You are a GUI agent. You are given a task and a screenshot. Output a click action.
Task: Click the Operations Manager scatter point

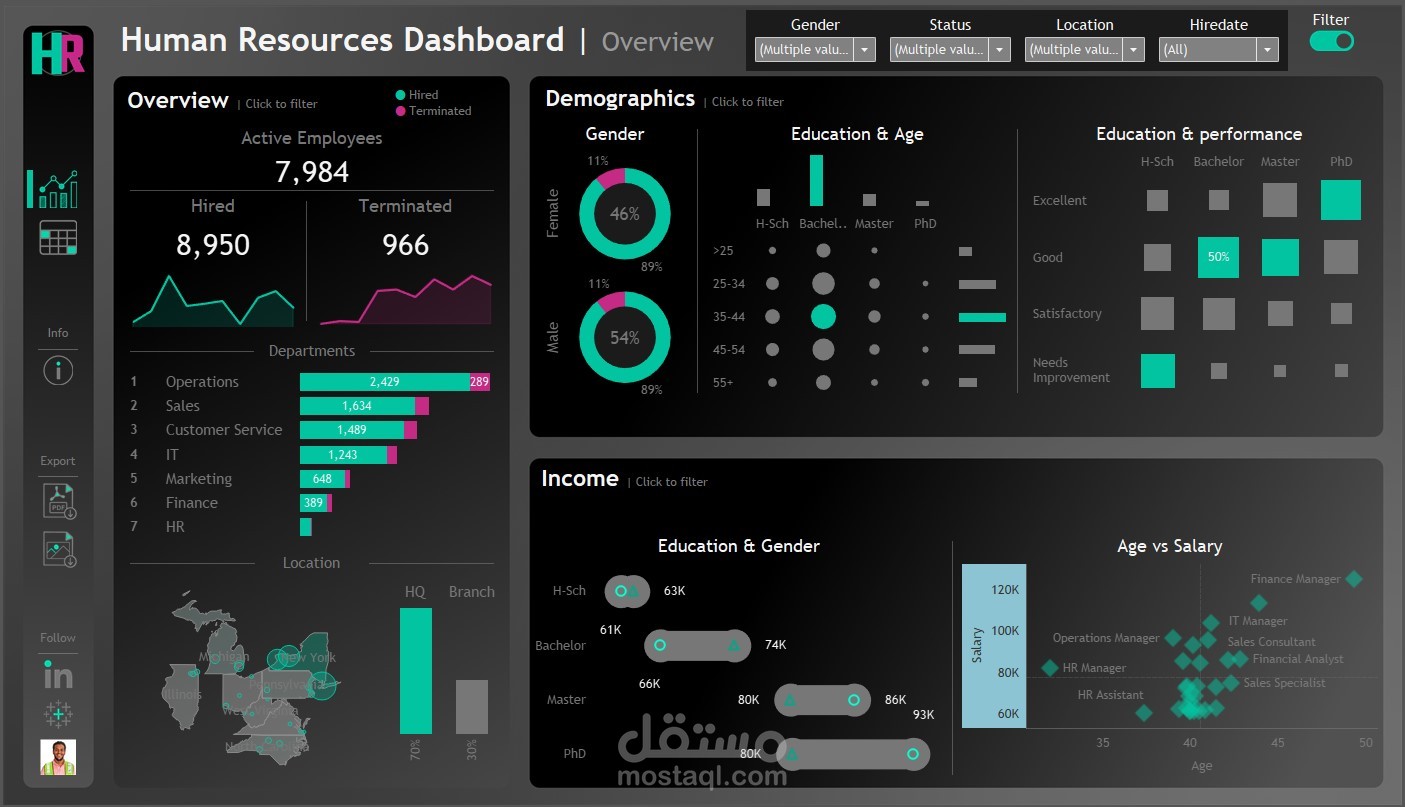1173,638
